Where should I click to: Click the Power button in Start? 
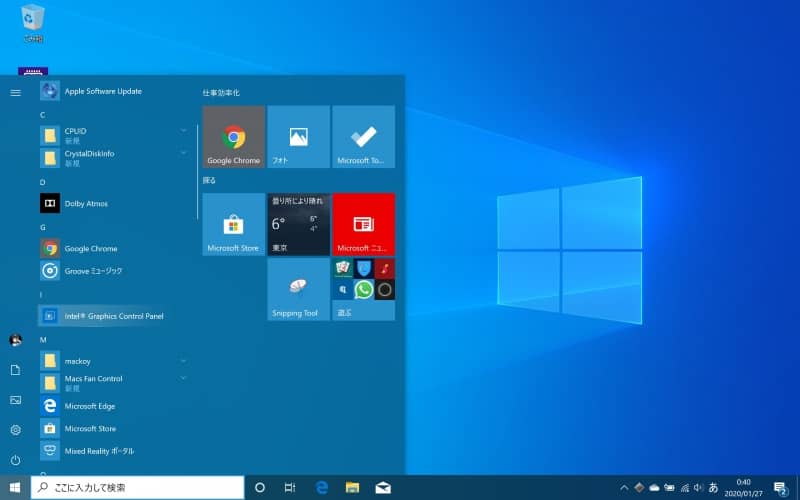point(15,460)
